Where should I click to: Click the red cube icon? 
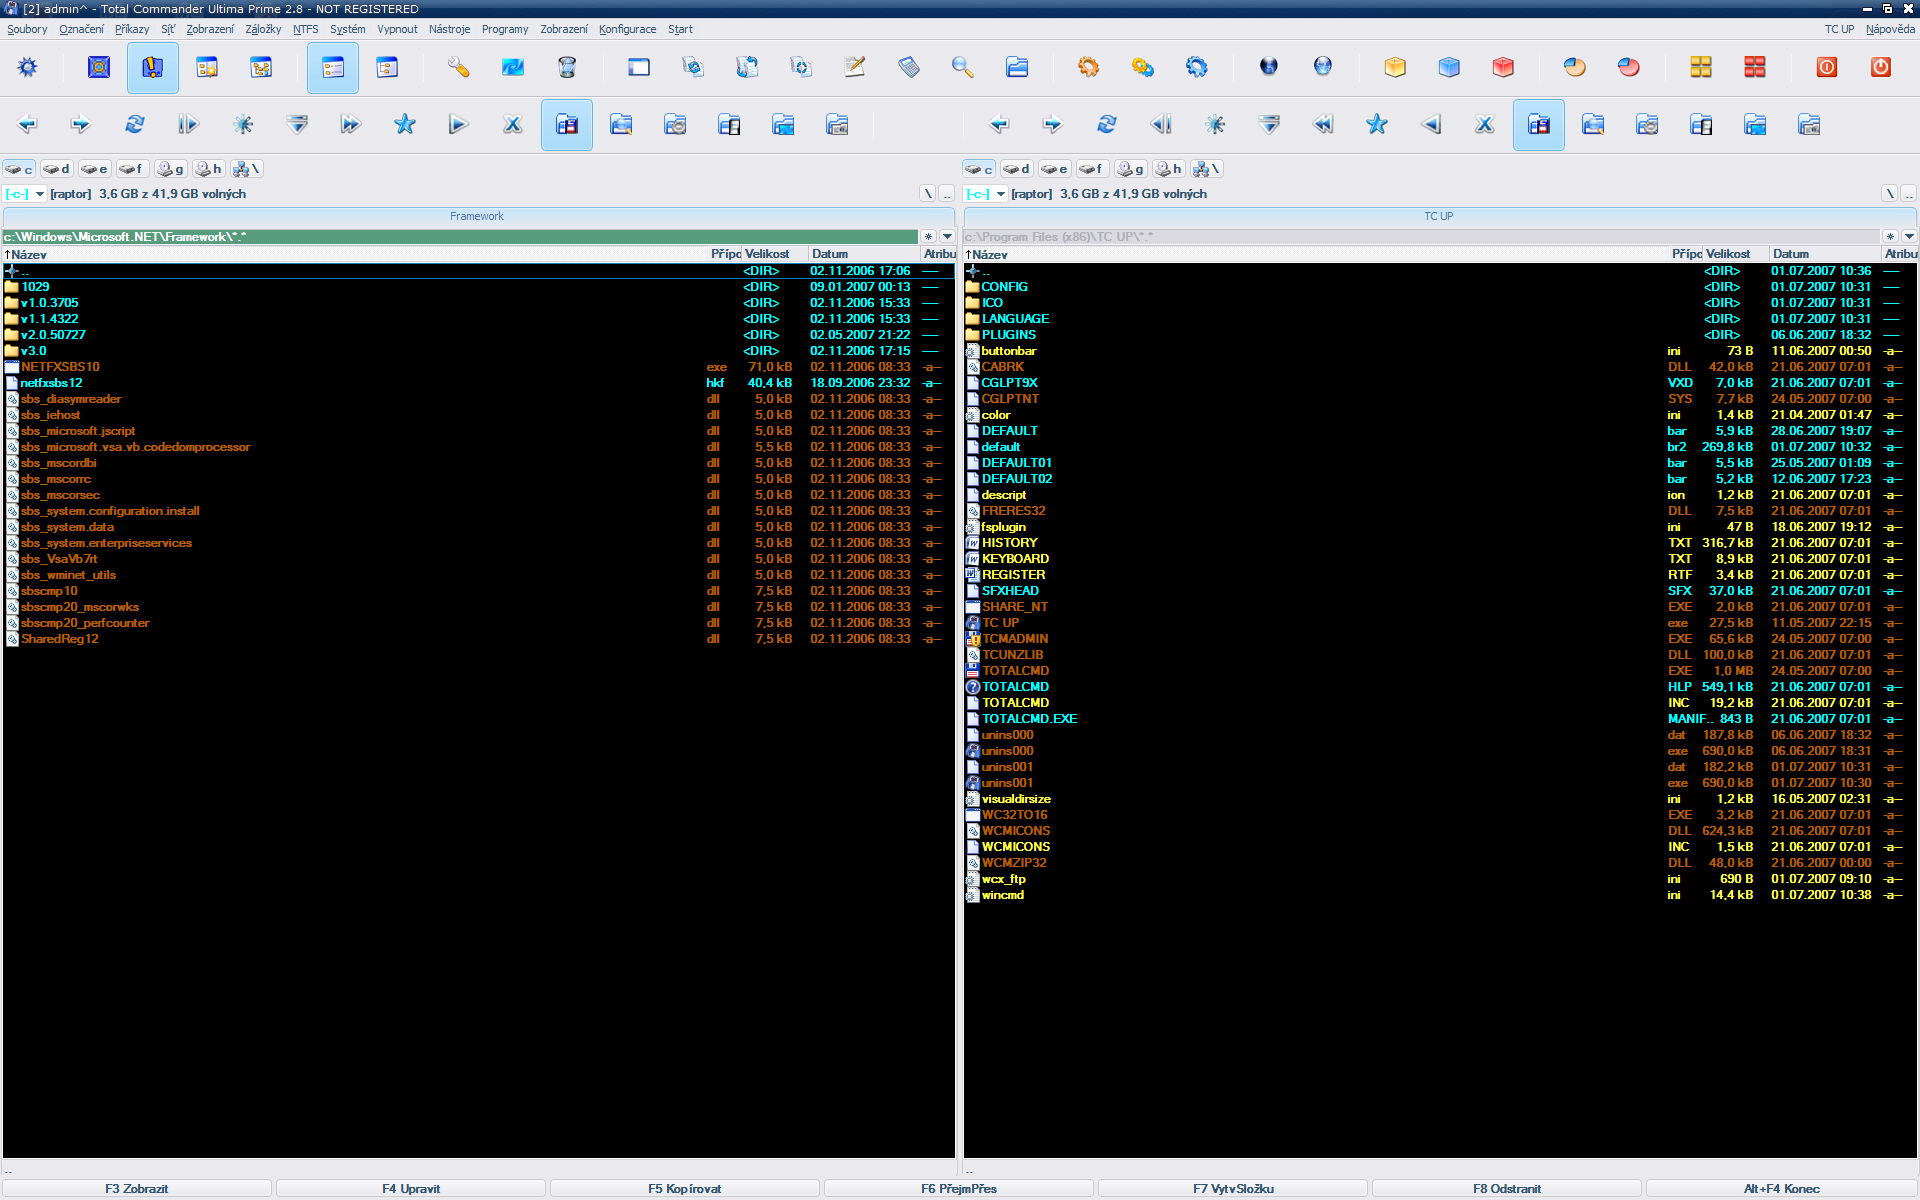pos(1503,67)
